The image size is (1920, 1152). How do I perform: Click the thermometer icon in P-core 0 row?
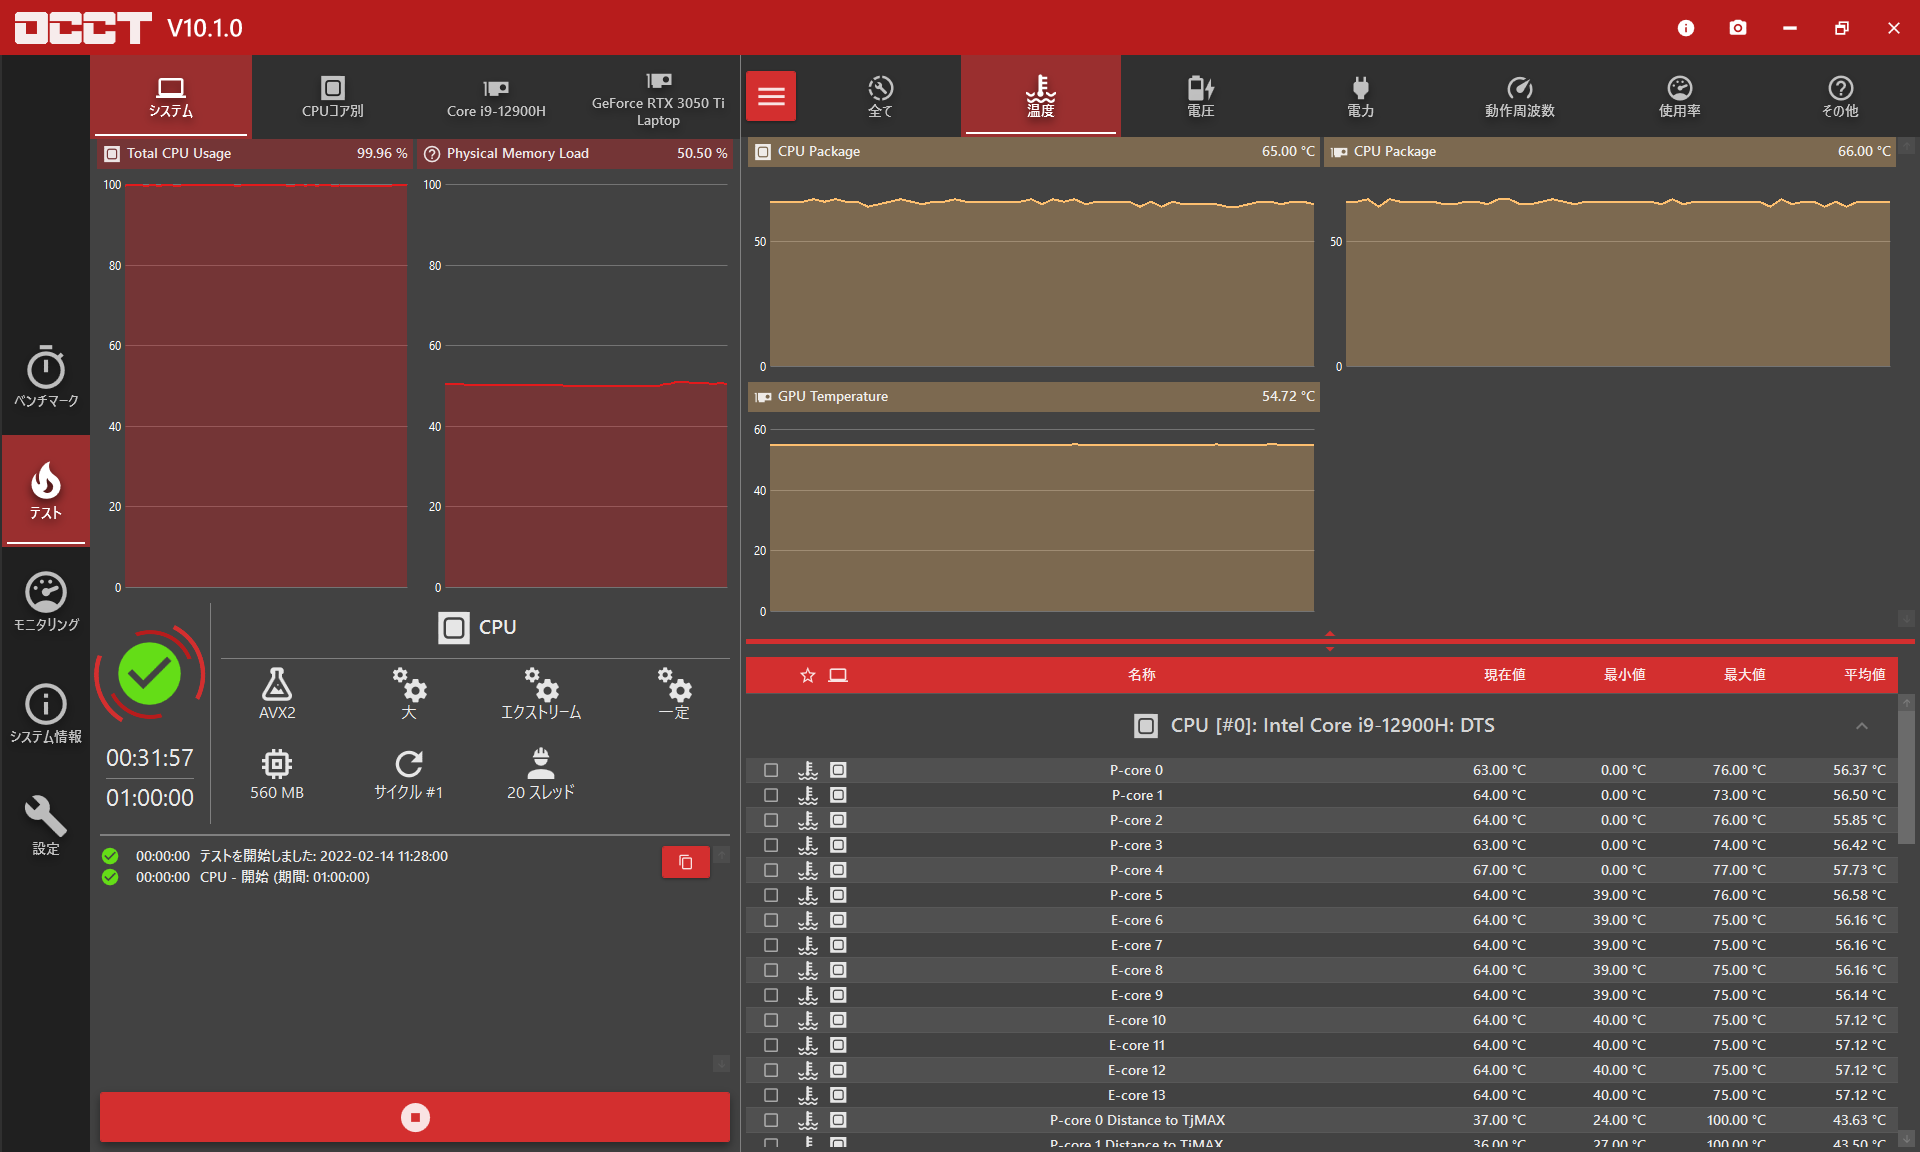click(808, 770)
